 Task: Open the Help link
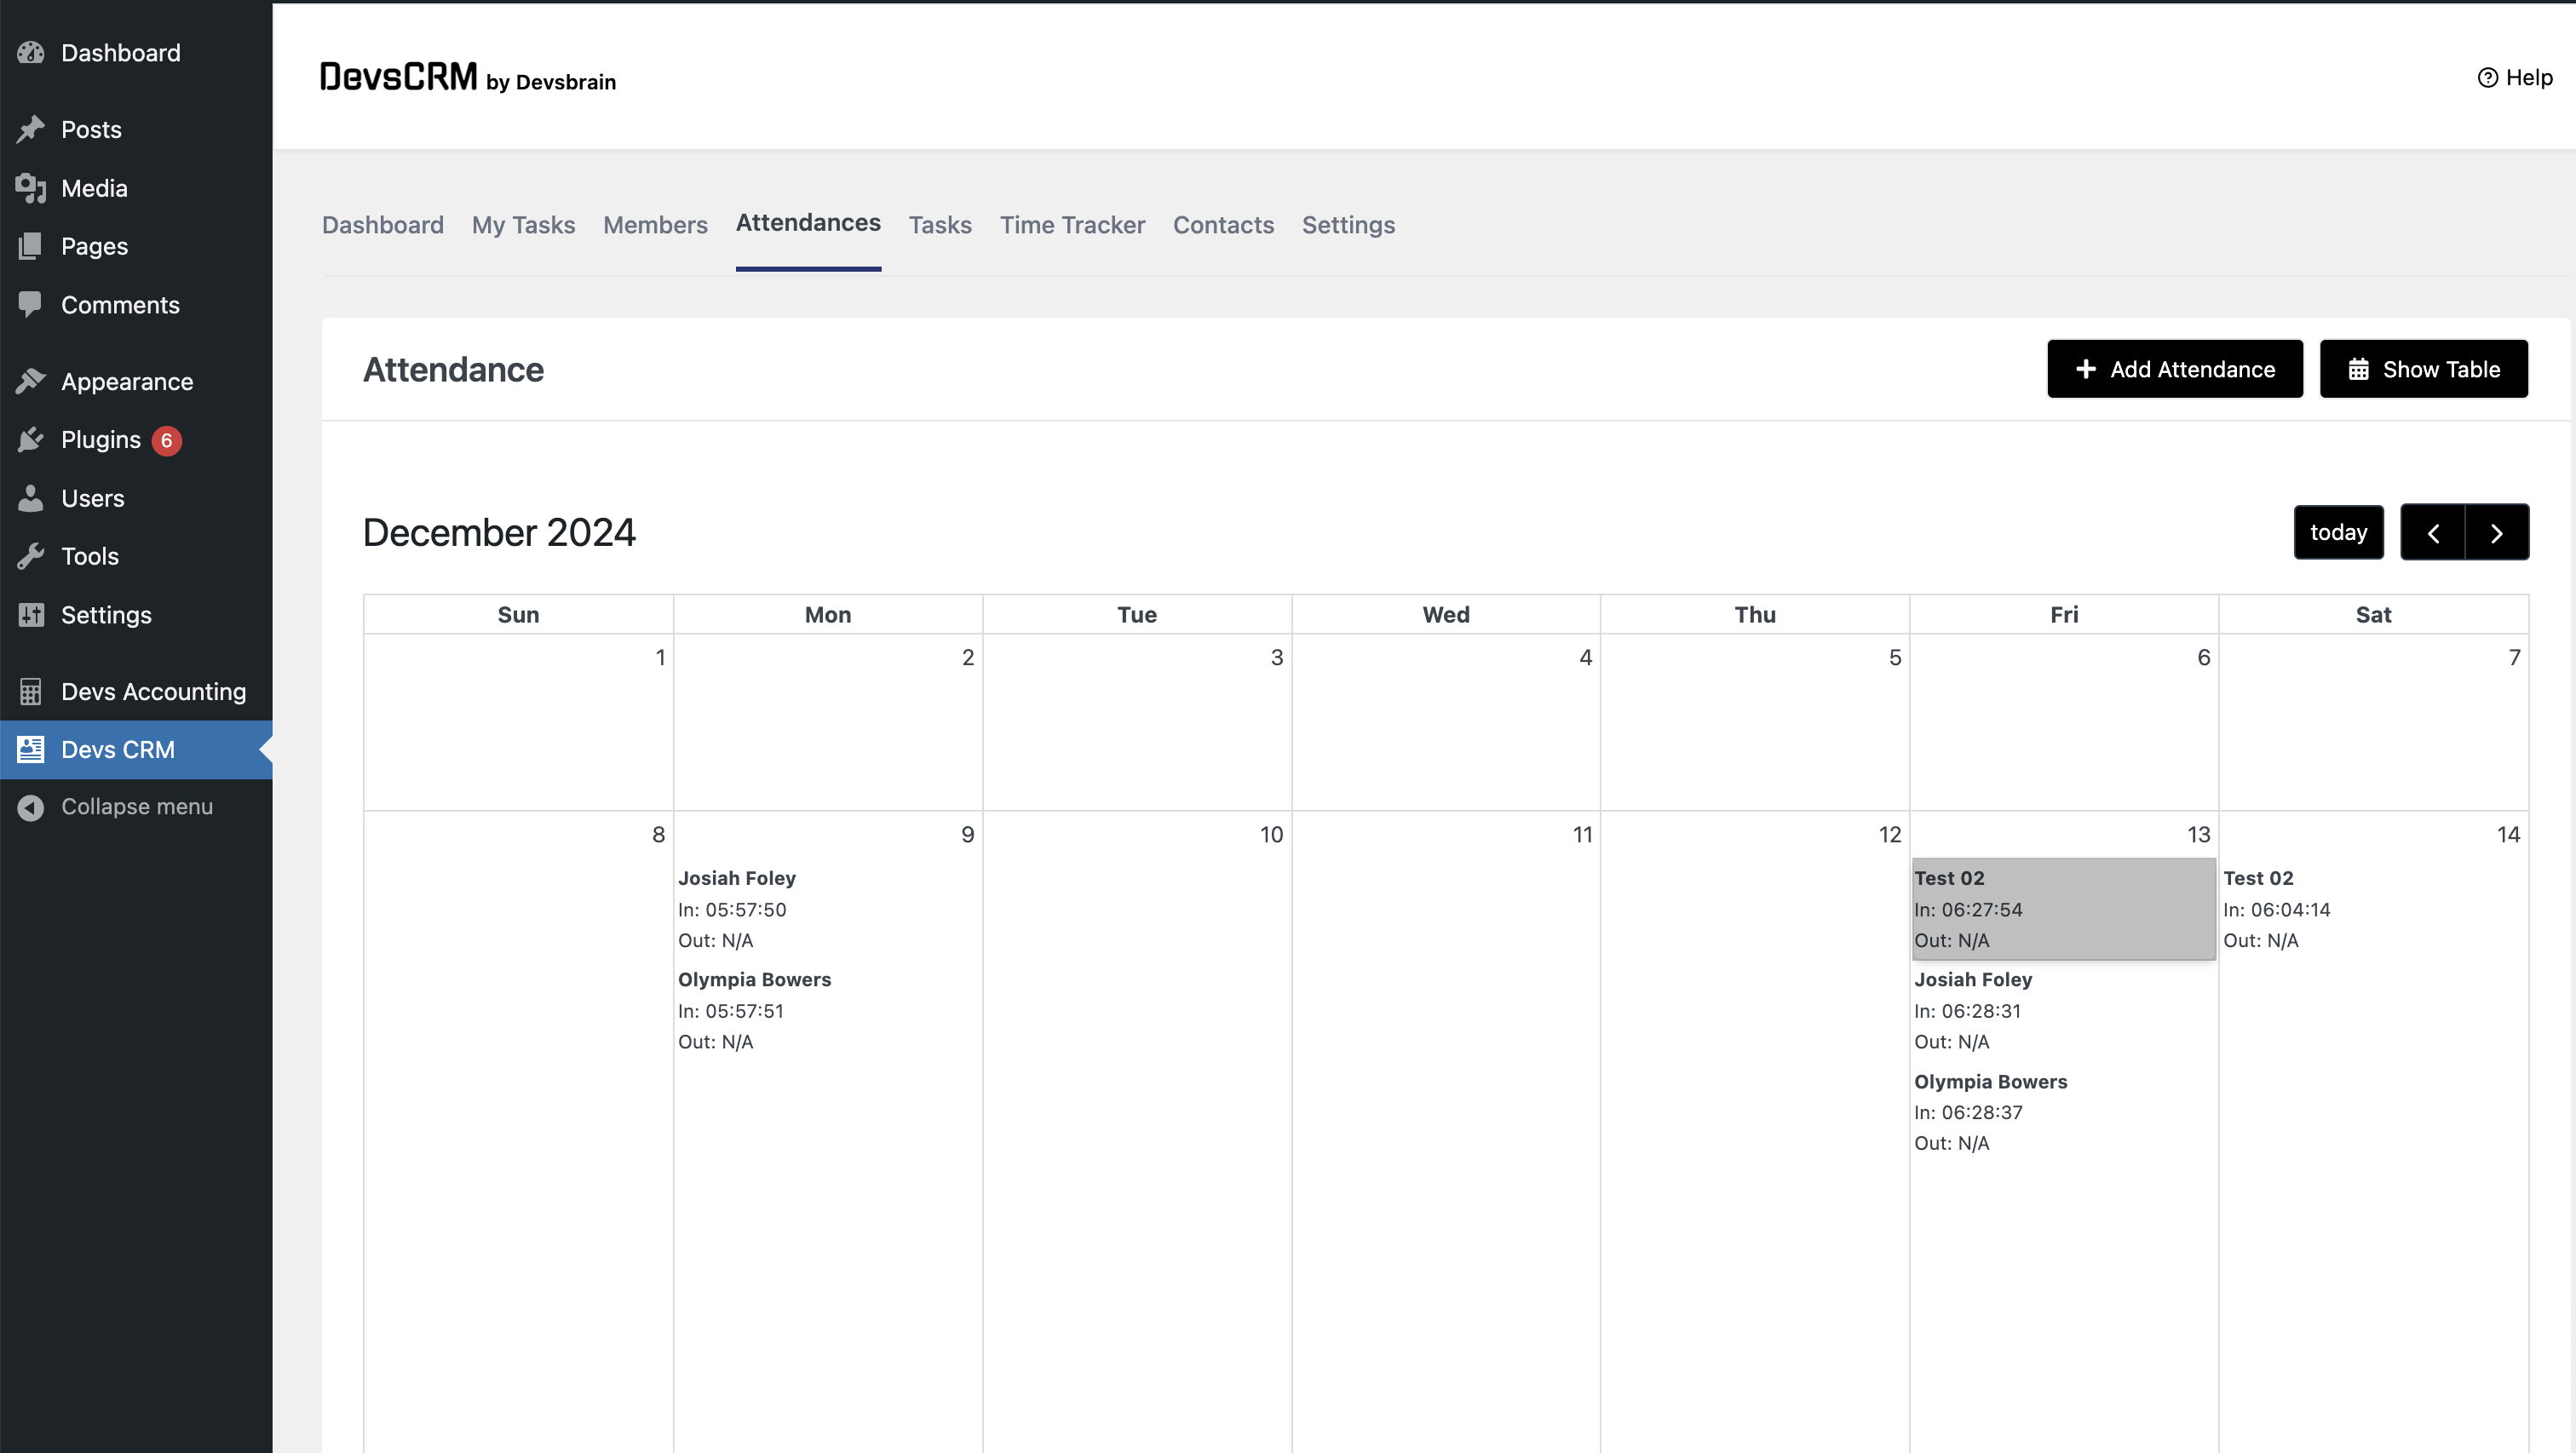(x=2515, y=78)
